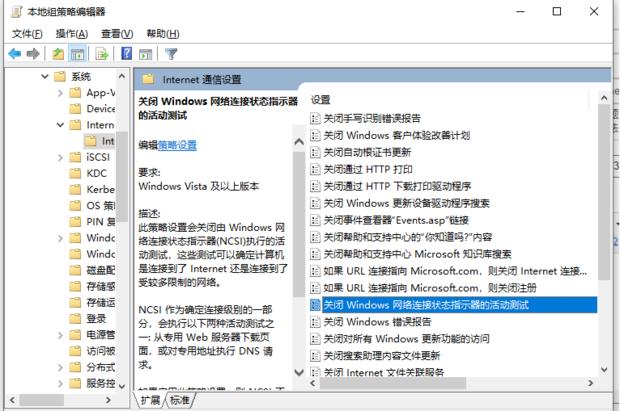Click the Up one level folder icon

point(58,53)
